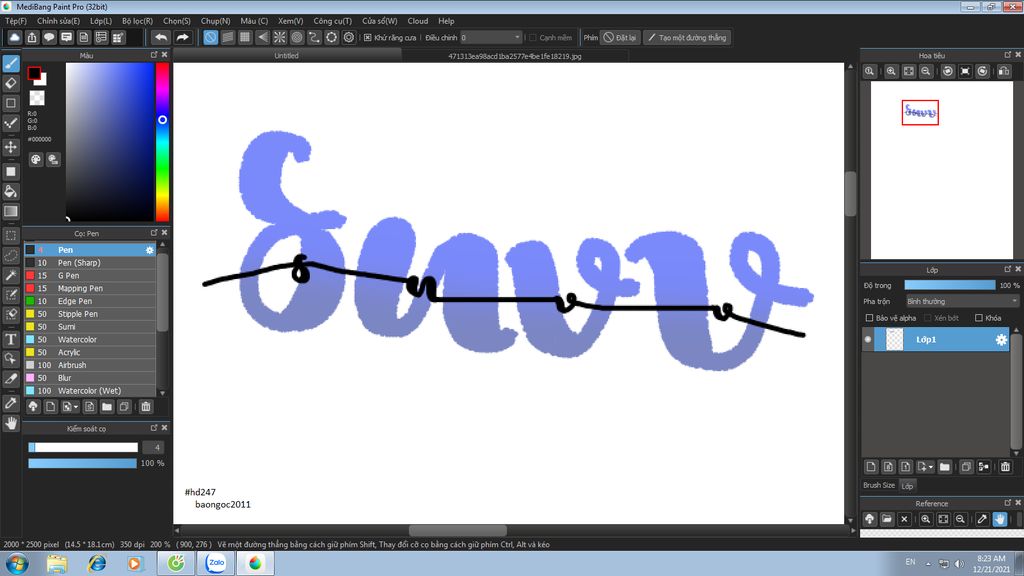1024x576 pixels.
Task: Delete brush using the trash icon
Action: coord(146,407)
